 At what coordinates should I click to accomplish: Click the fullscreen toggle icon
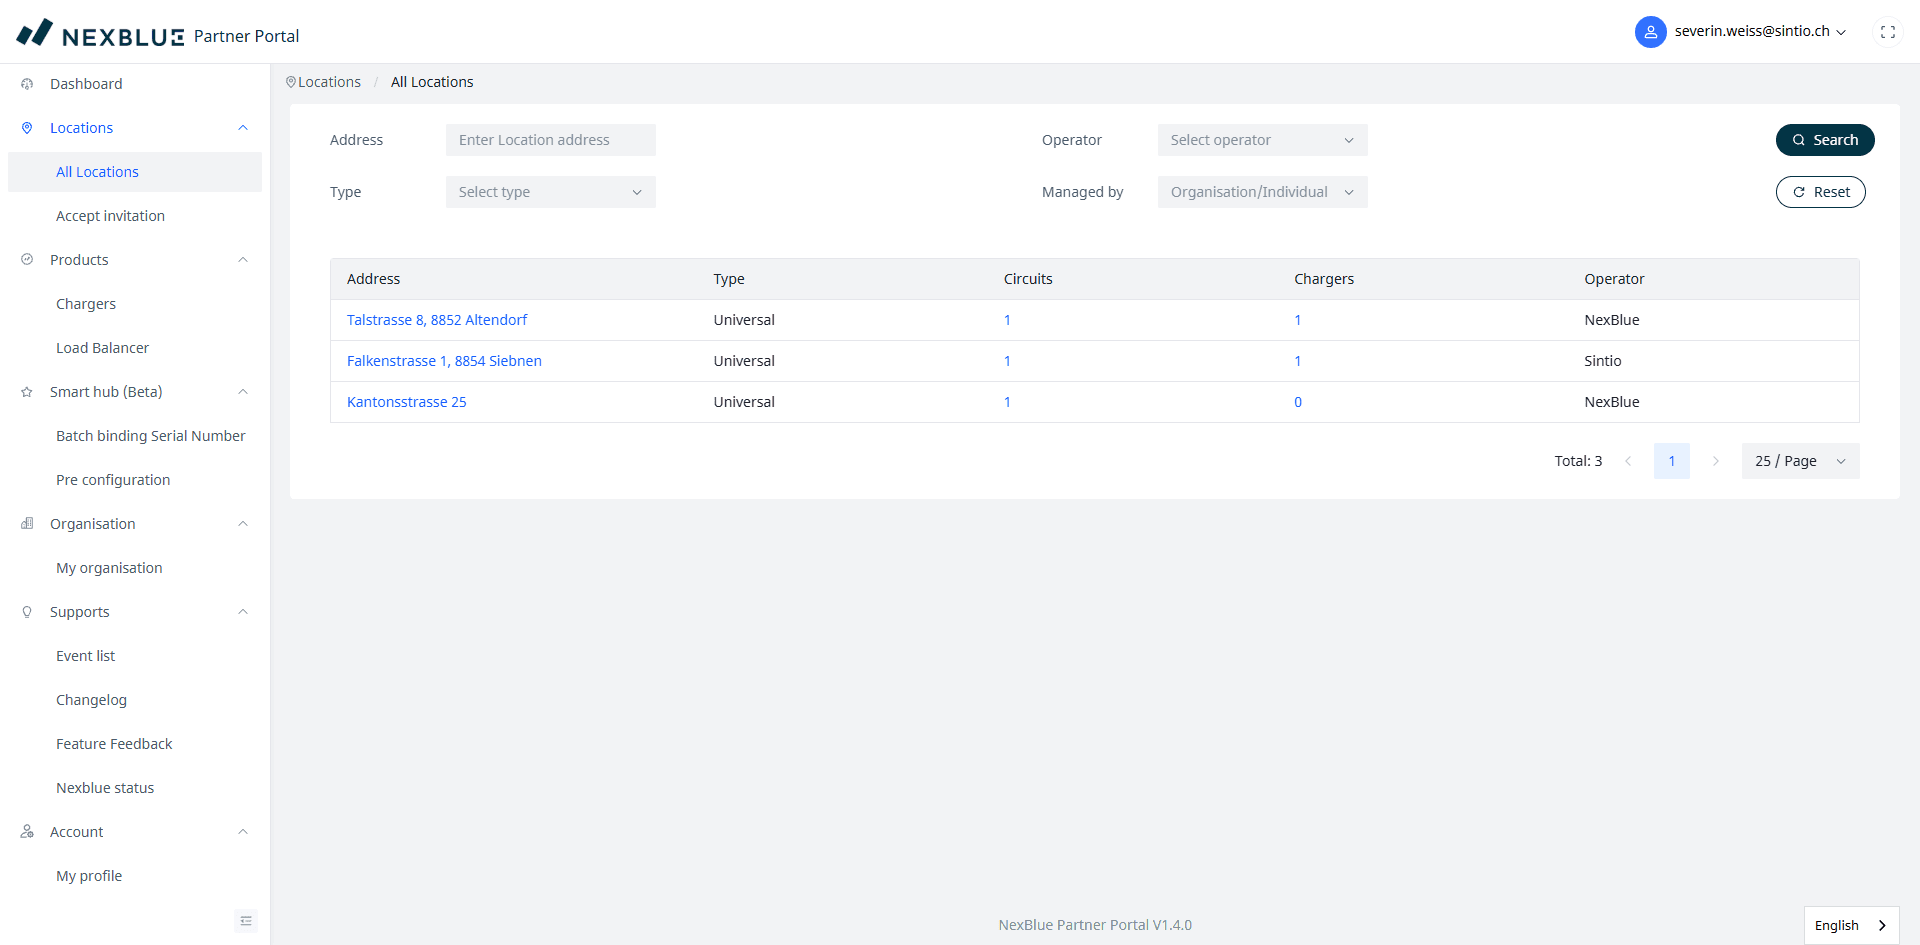pyautogui.click(x=1887, y=32)
